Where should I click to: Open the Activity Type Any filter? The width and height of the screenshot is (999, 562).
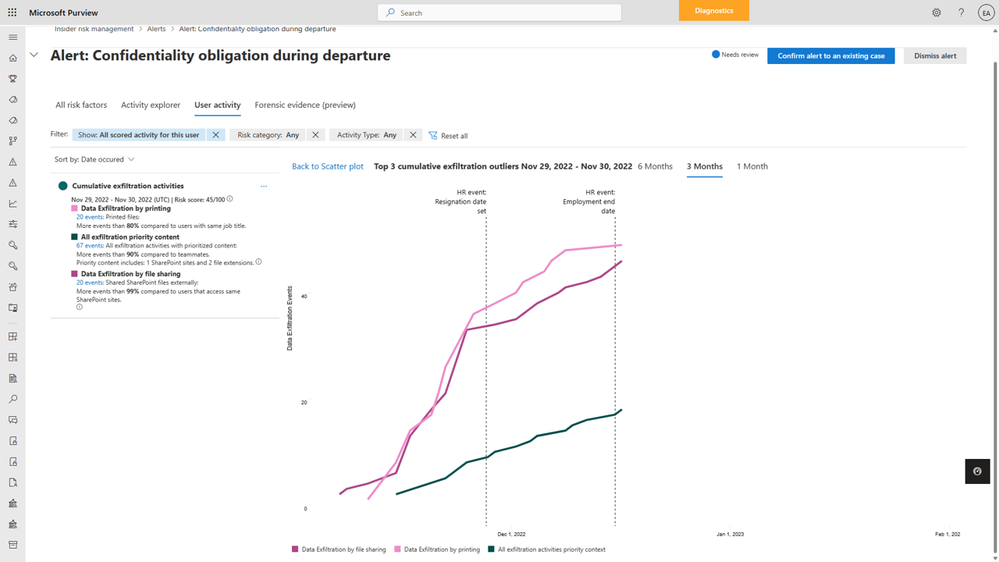click(x=366, y=135)
